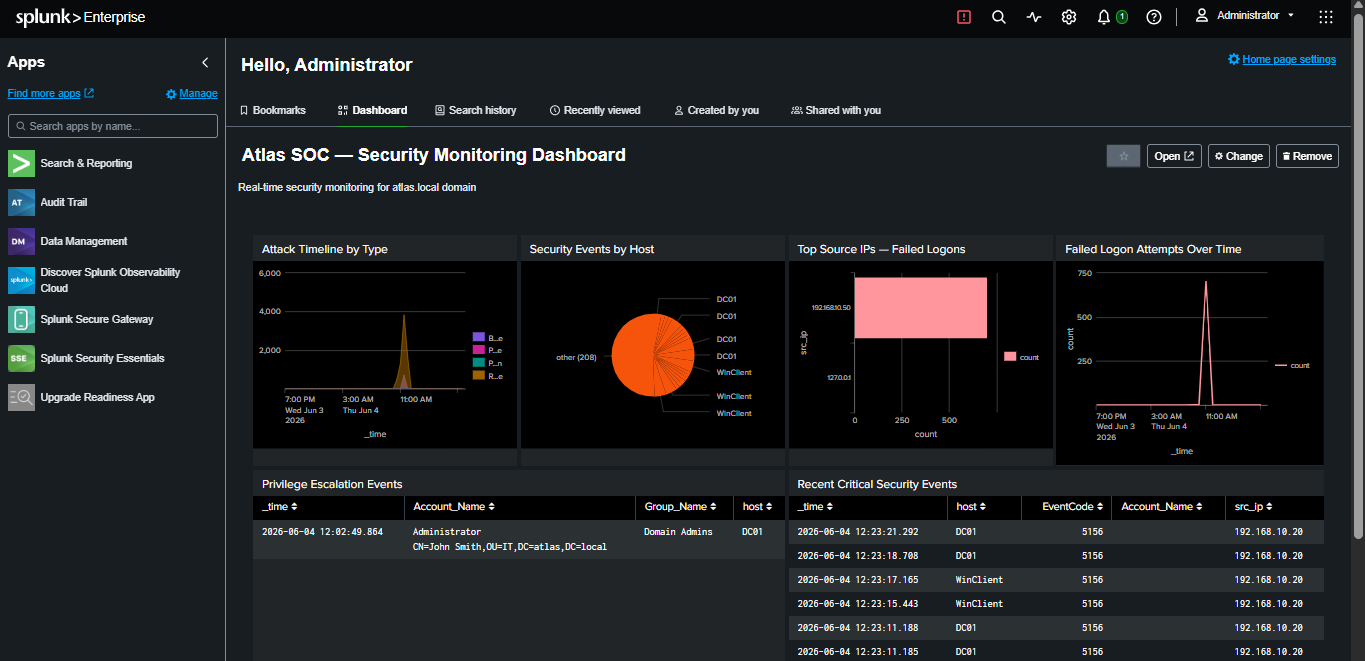Click the 2026-06-04 12:23:17.165 WinClient row
The height and width of the screenshot is (661, 1365).
[1056, 580]
